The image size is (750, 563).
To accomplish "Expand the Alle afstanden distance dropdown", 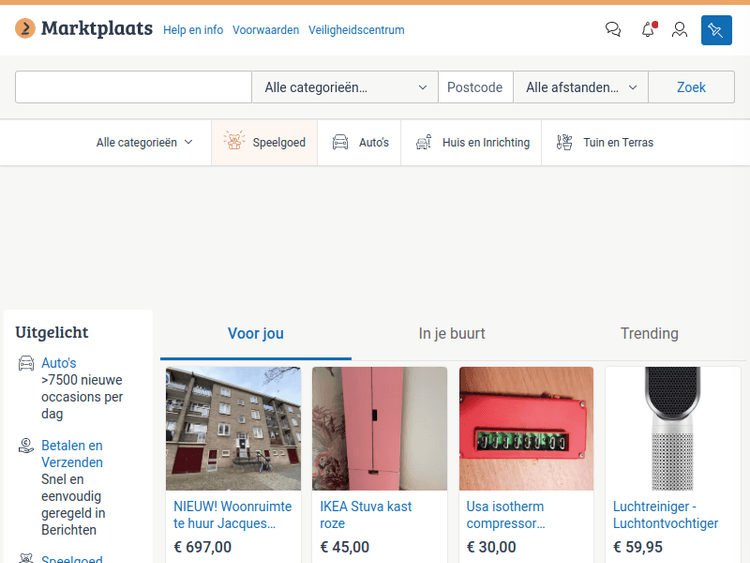I will coord(581,87).
